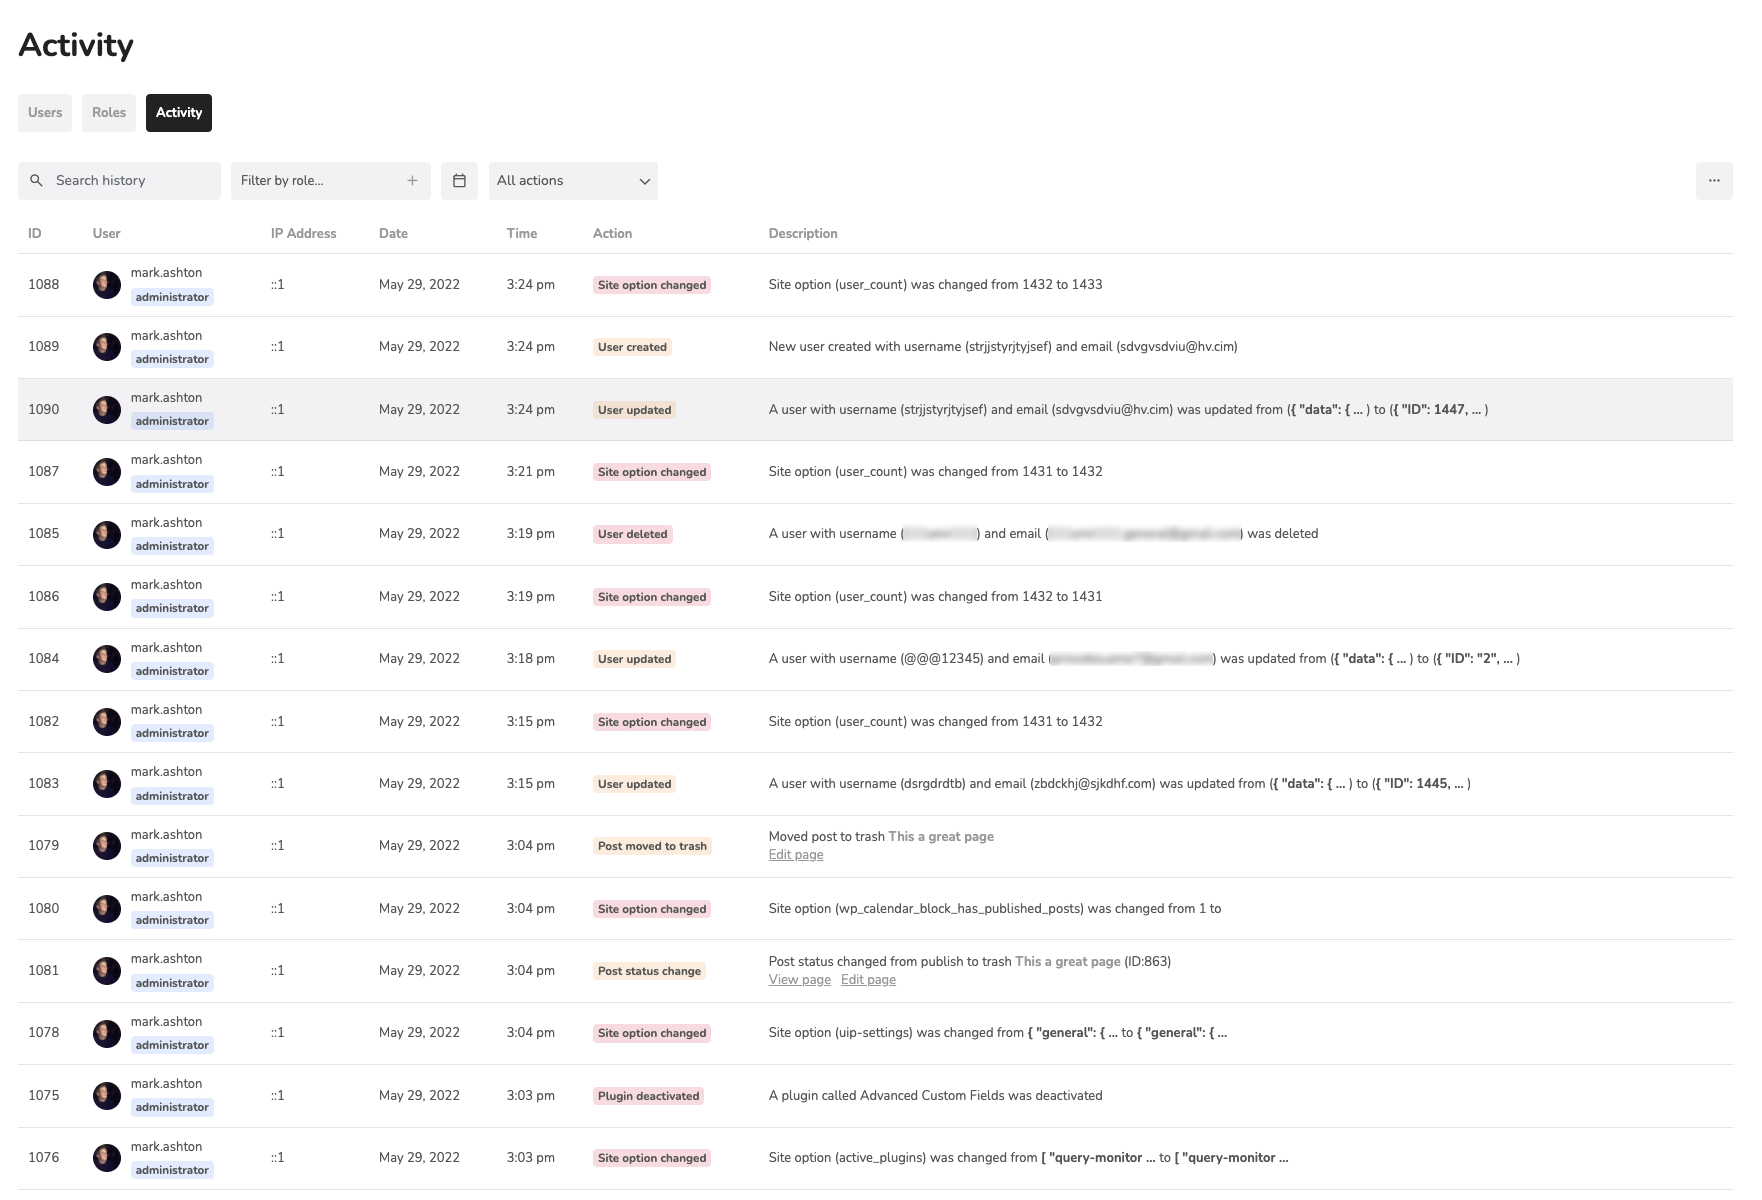Image resolution: width=1762 pixels, height=1200 pixels.
Task: Click the search magnifier icon
Action: click(37, 181)
